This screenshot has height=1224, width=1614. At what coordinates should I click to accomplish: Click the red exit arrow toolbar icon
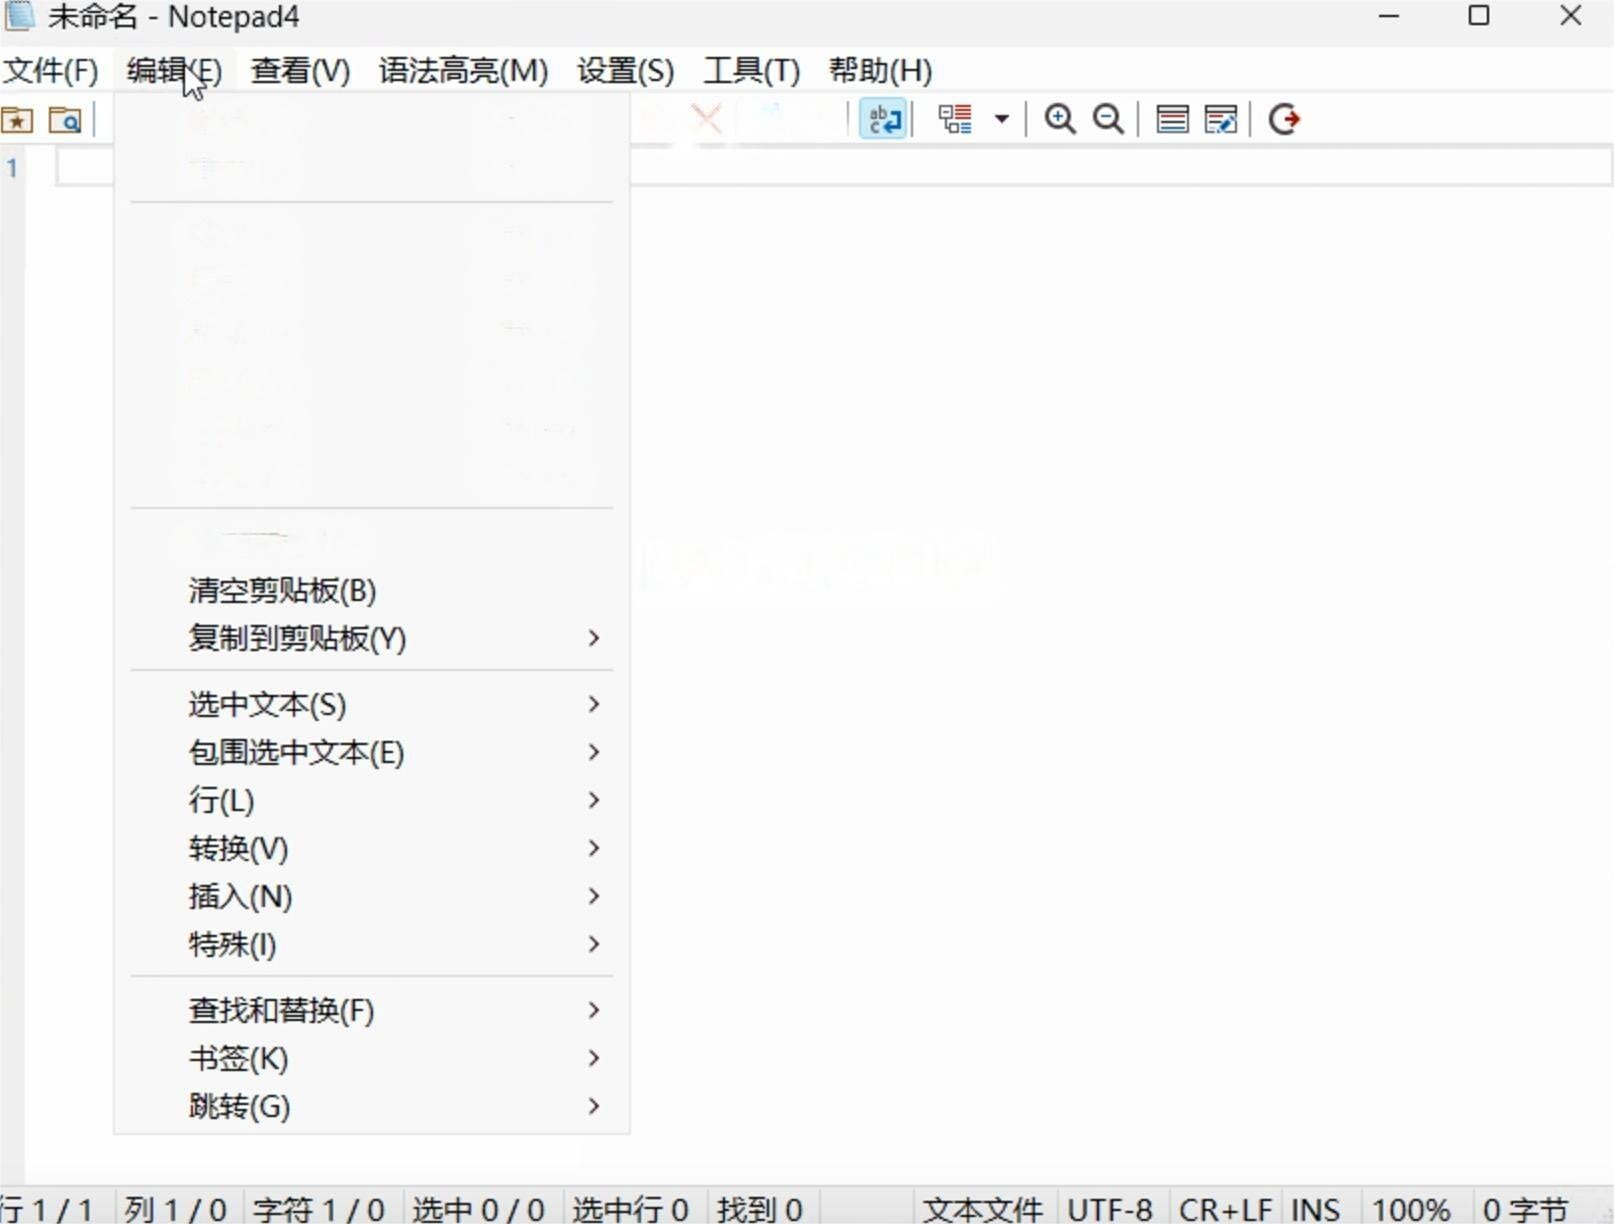coord(1284,120)
